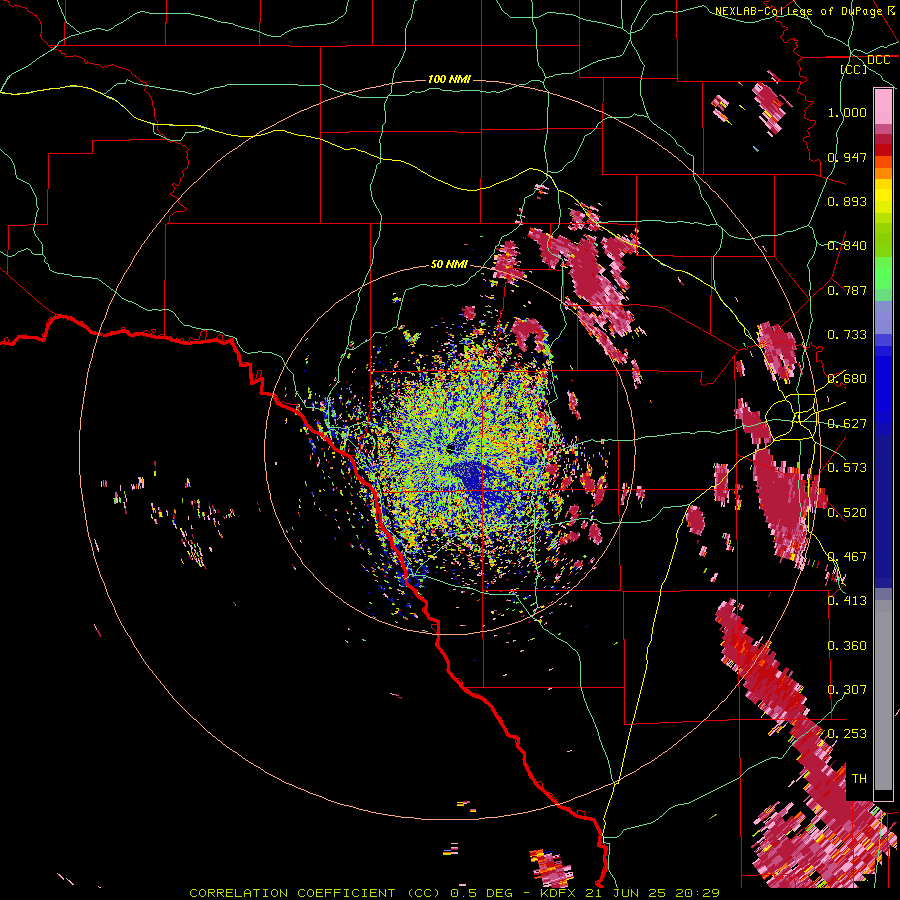Select the 0.947 legend value
The height and width of the screenshot is (900, 900).
847,157
